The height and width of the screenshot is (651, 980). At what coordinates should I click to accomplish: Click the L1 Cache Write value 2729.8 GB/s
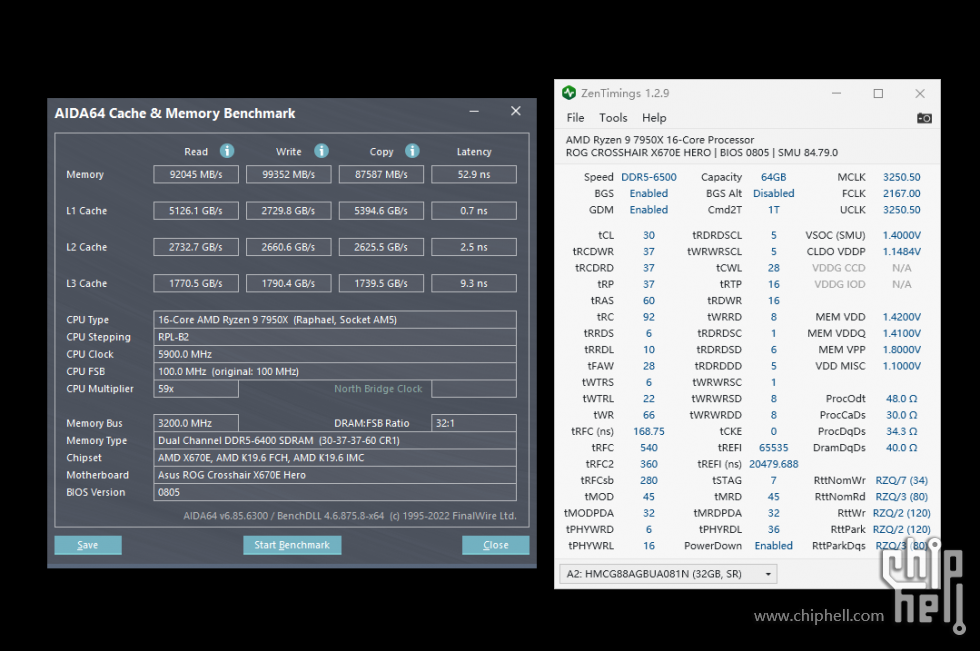coord(288,211)
